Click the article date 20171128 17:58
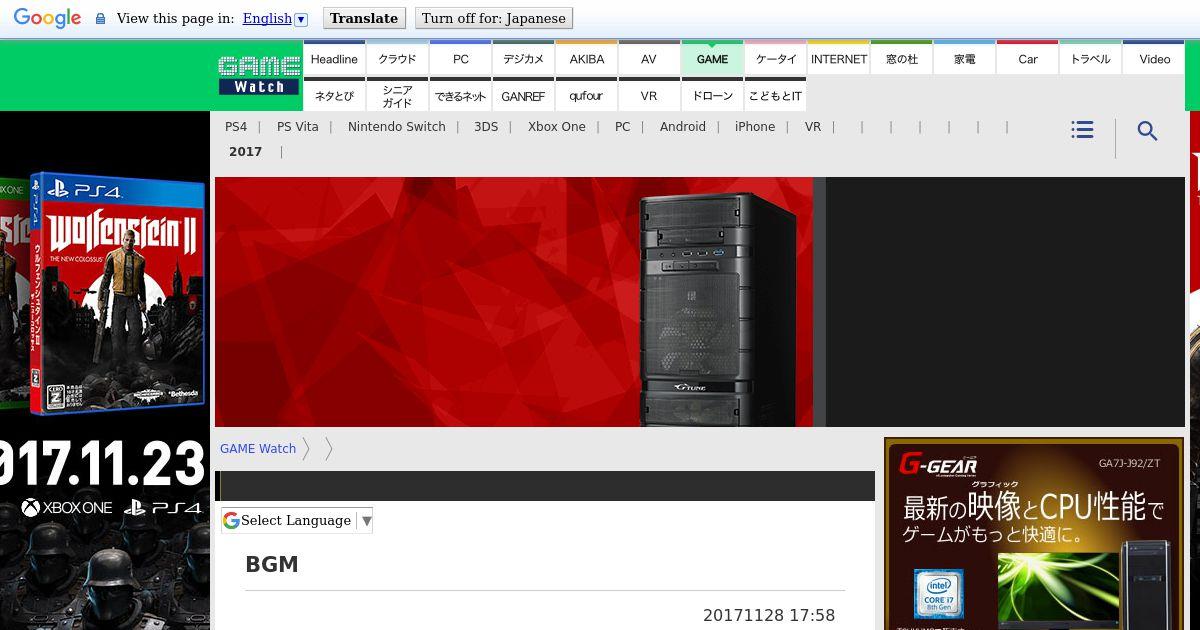The width and height of the screenshot is (1200, 630). pos(769,616)
